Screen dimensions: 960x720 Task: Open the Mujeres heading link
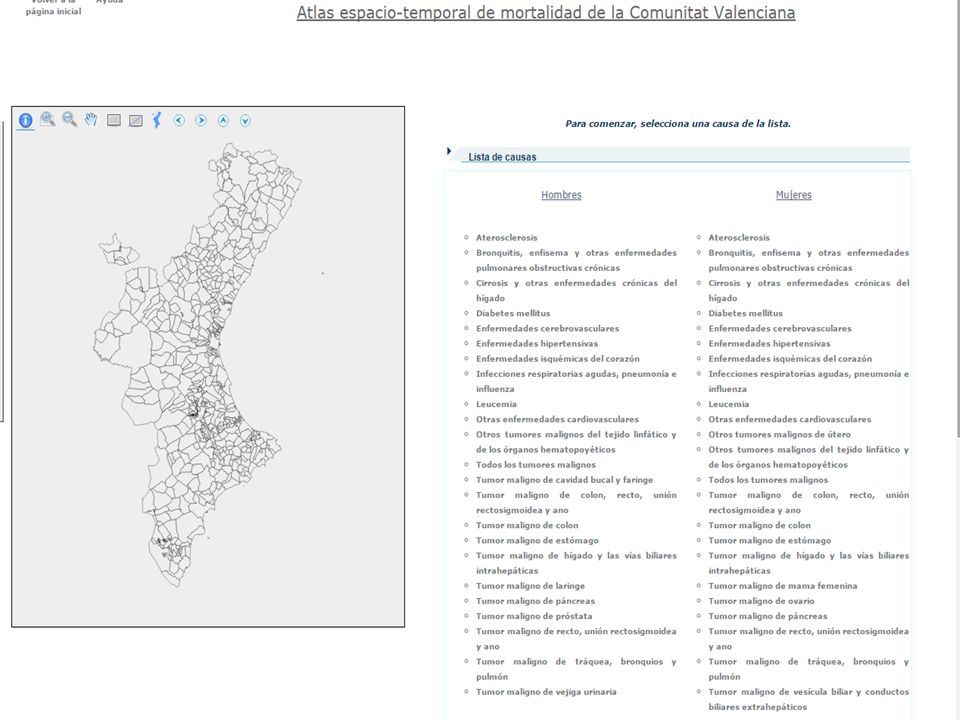pos(793,195)
